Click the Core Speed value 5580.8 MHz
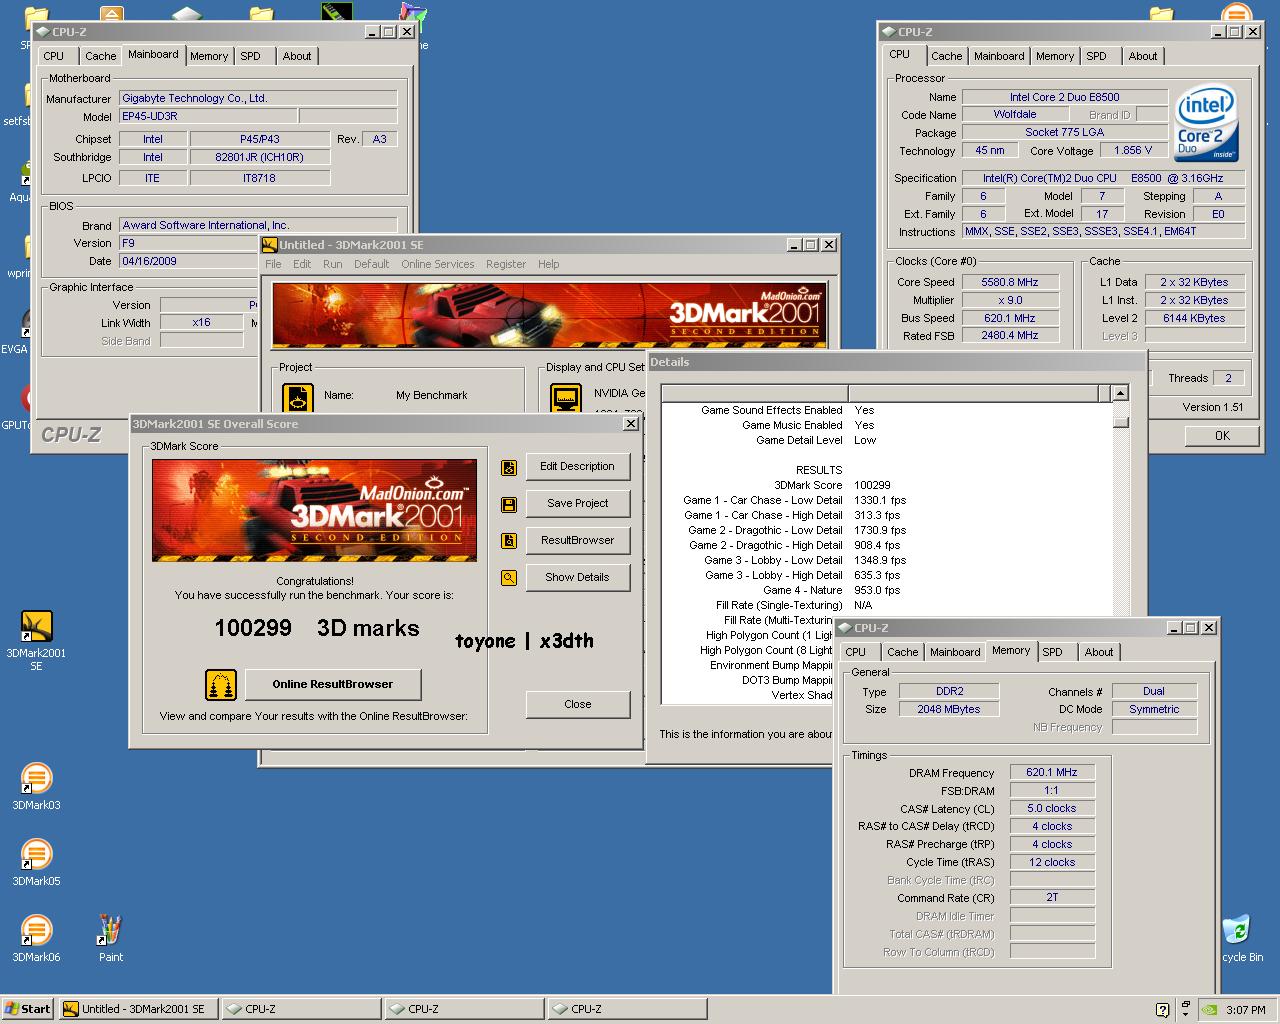 1009,282
